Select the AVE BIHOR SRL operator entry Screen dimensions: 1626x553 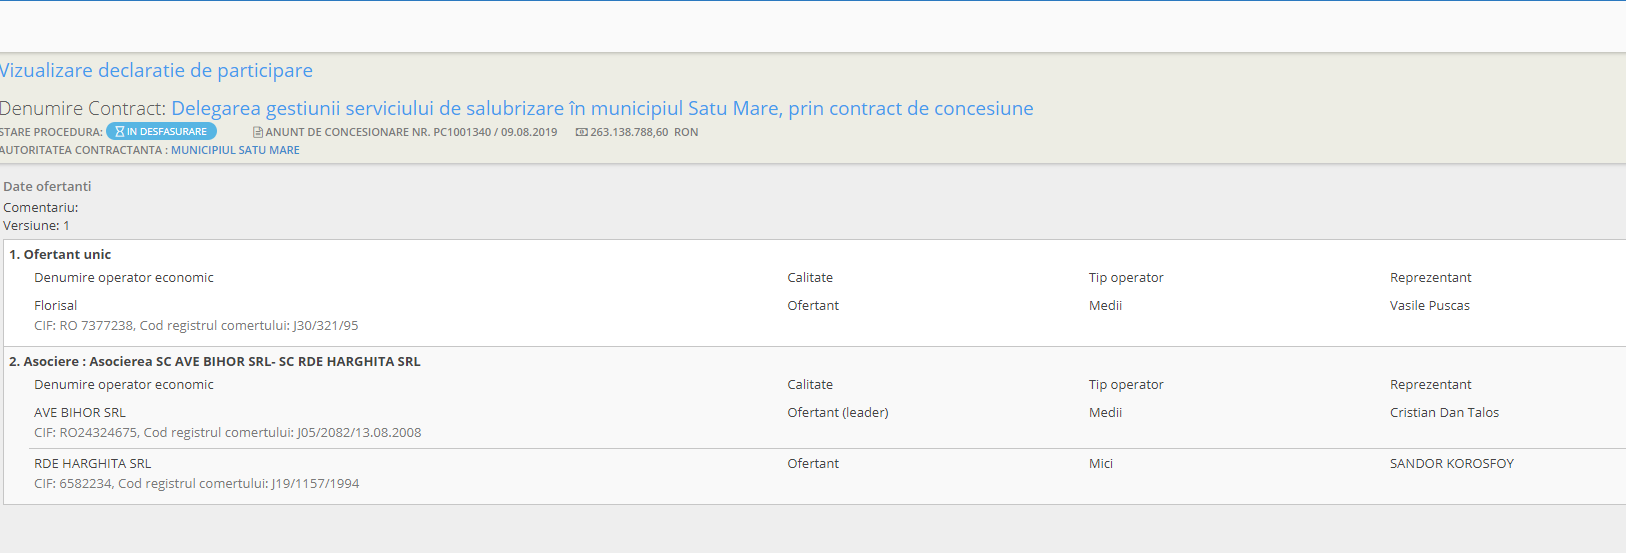coord(80,413)
